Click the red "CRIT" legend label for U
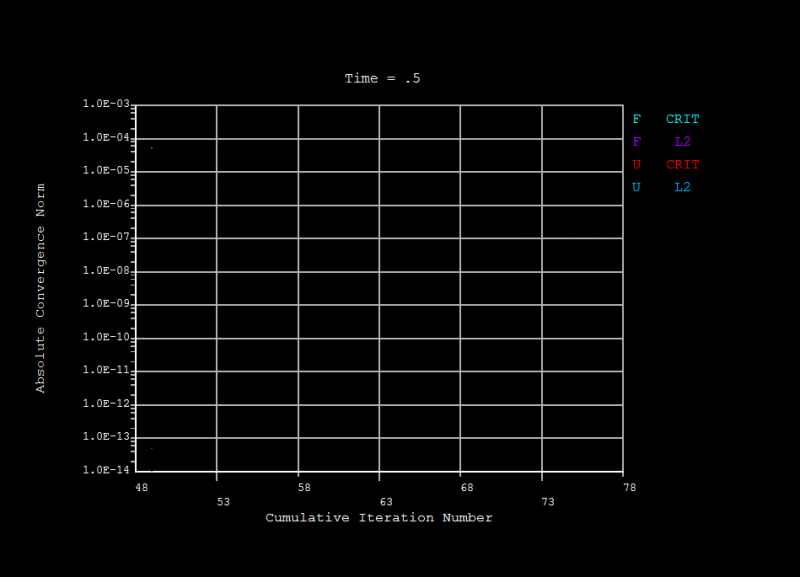The height and width of the screenshot is (577, 800). point(682,164)
